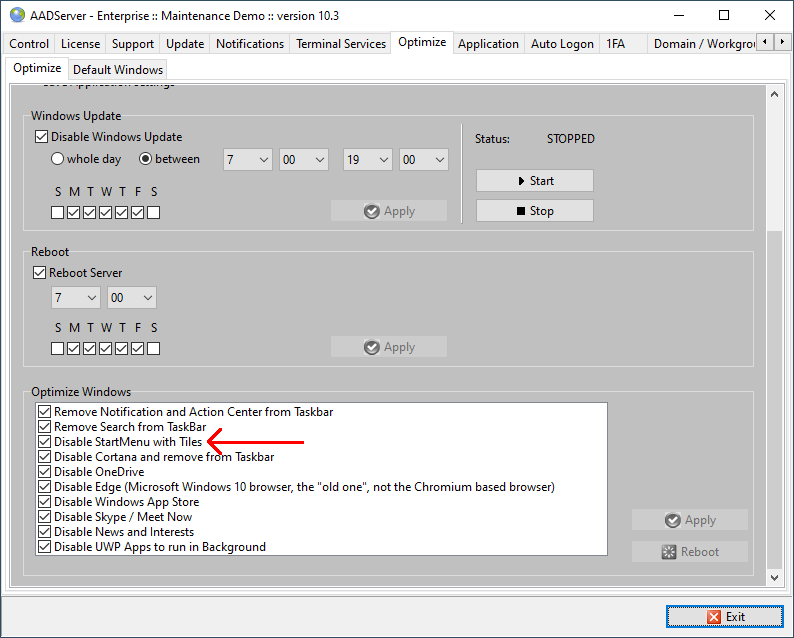794x638 pixels.
Task: Switch to the Terminal Services tab
Action: (341, 44)
